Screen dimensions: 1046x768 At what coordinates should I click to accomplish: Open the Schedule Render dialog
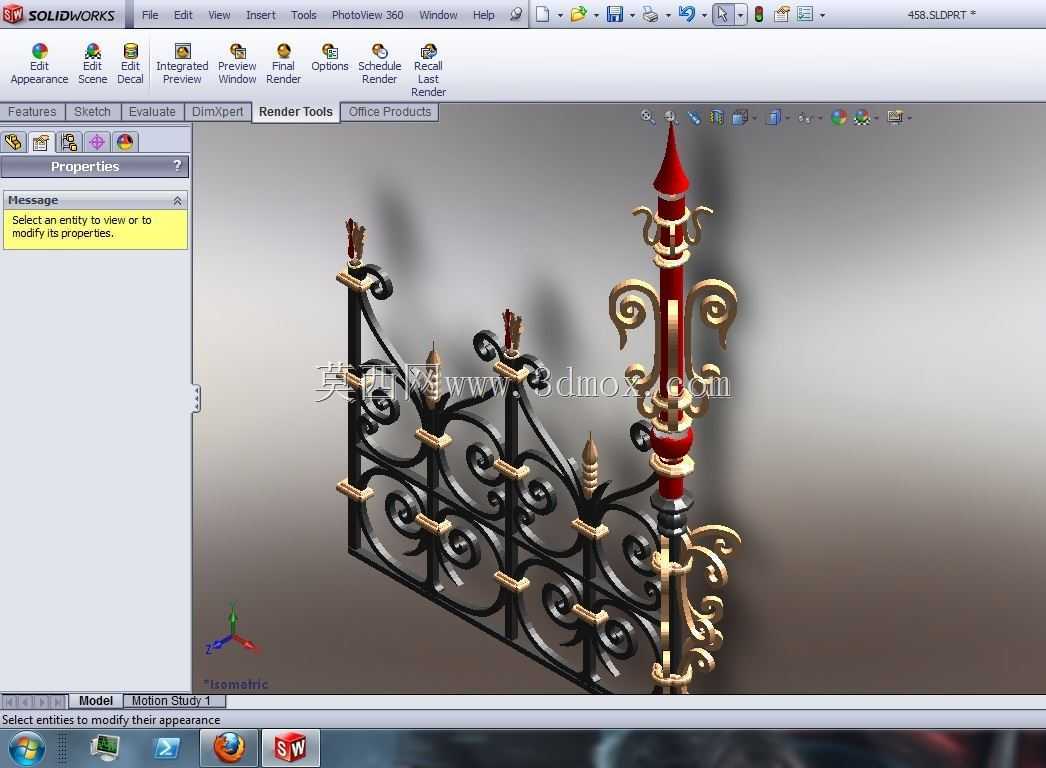point(380,64)
